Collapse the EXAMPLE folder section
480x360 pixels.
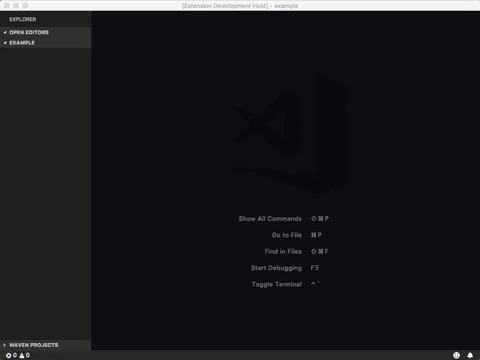click(45, 43)
